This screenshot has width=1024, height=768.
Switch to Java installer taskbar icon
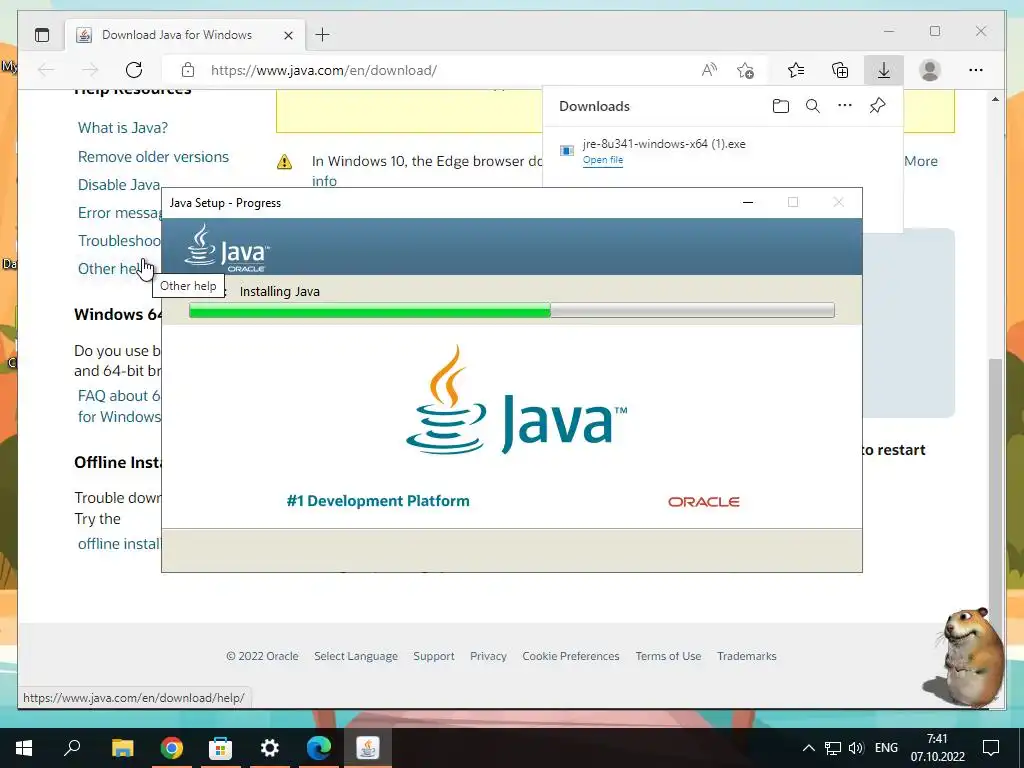coord(368,748)
